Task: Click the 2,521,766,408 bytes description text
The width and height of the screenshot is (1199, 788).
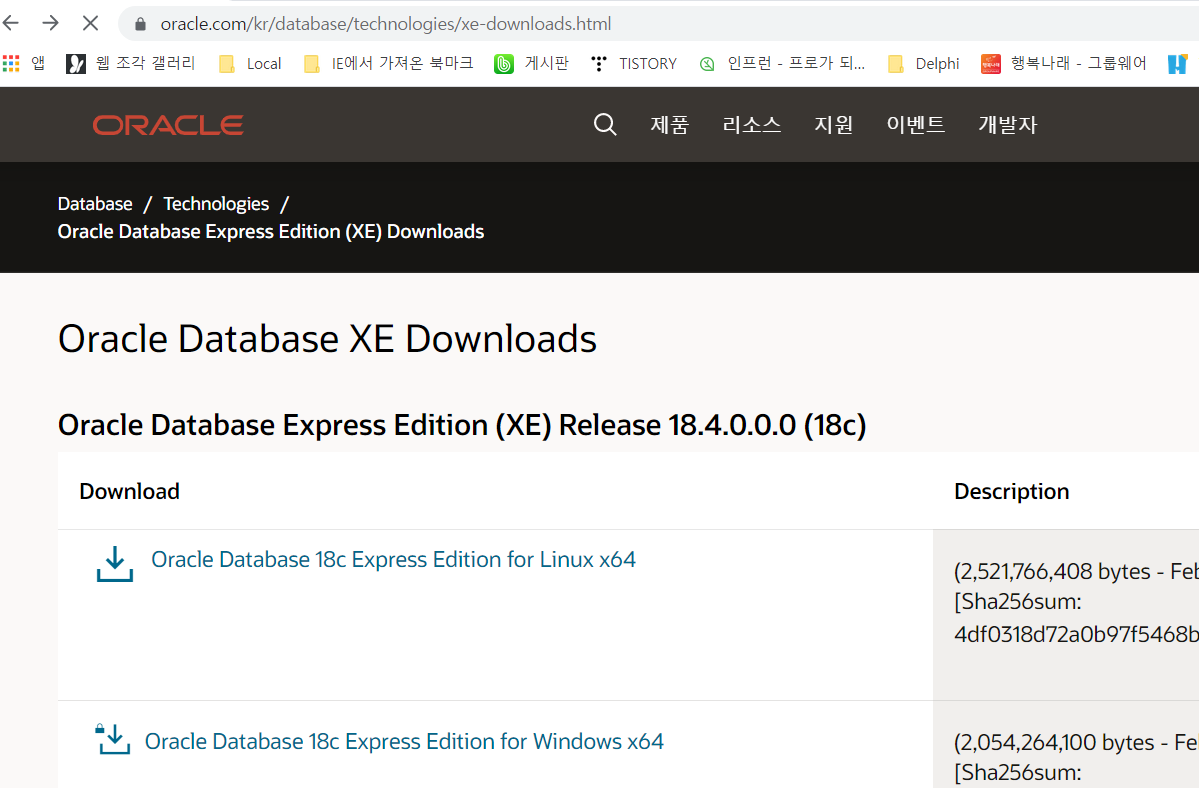Action: (x=1076, y=572)
